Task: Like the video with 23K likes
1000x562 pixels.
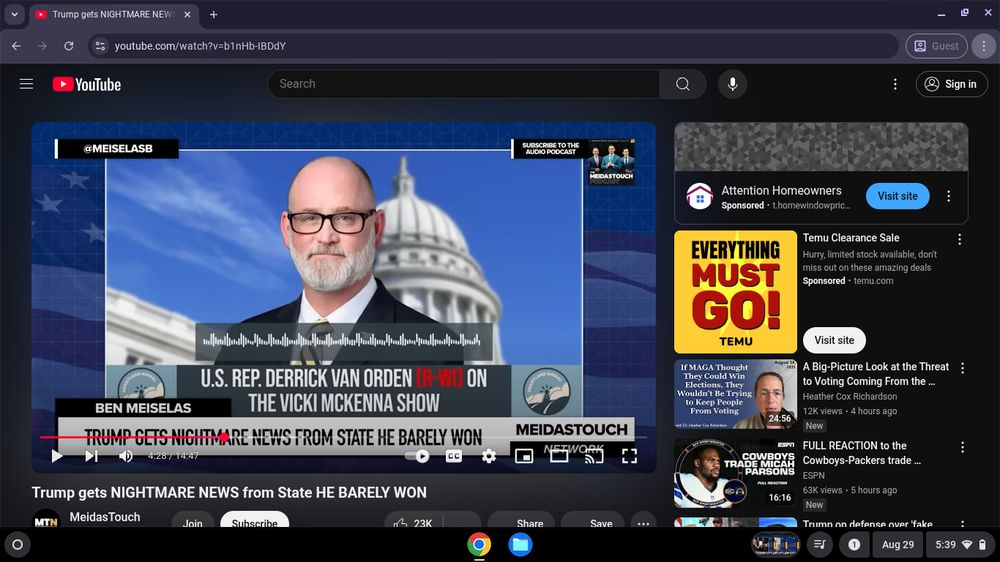Action: 413,520
